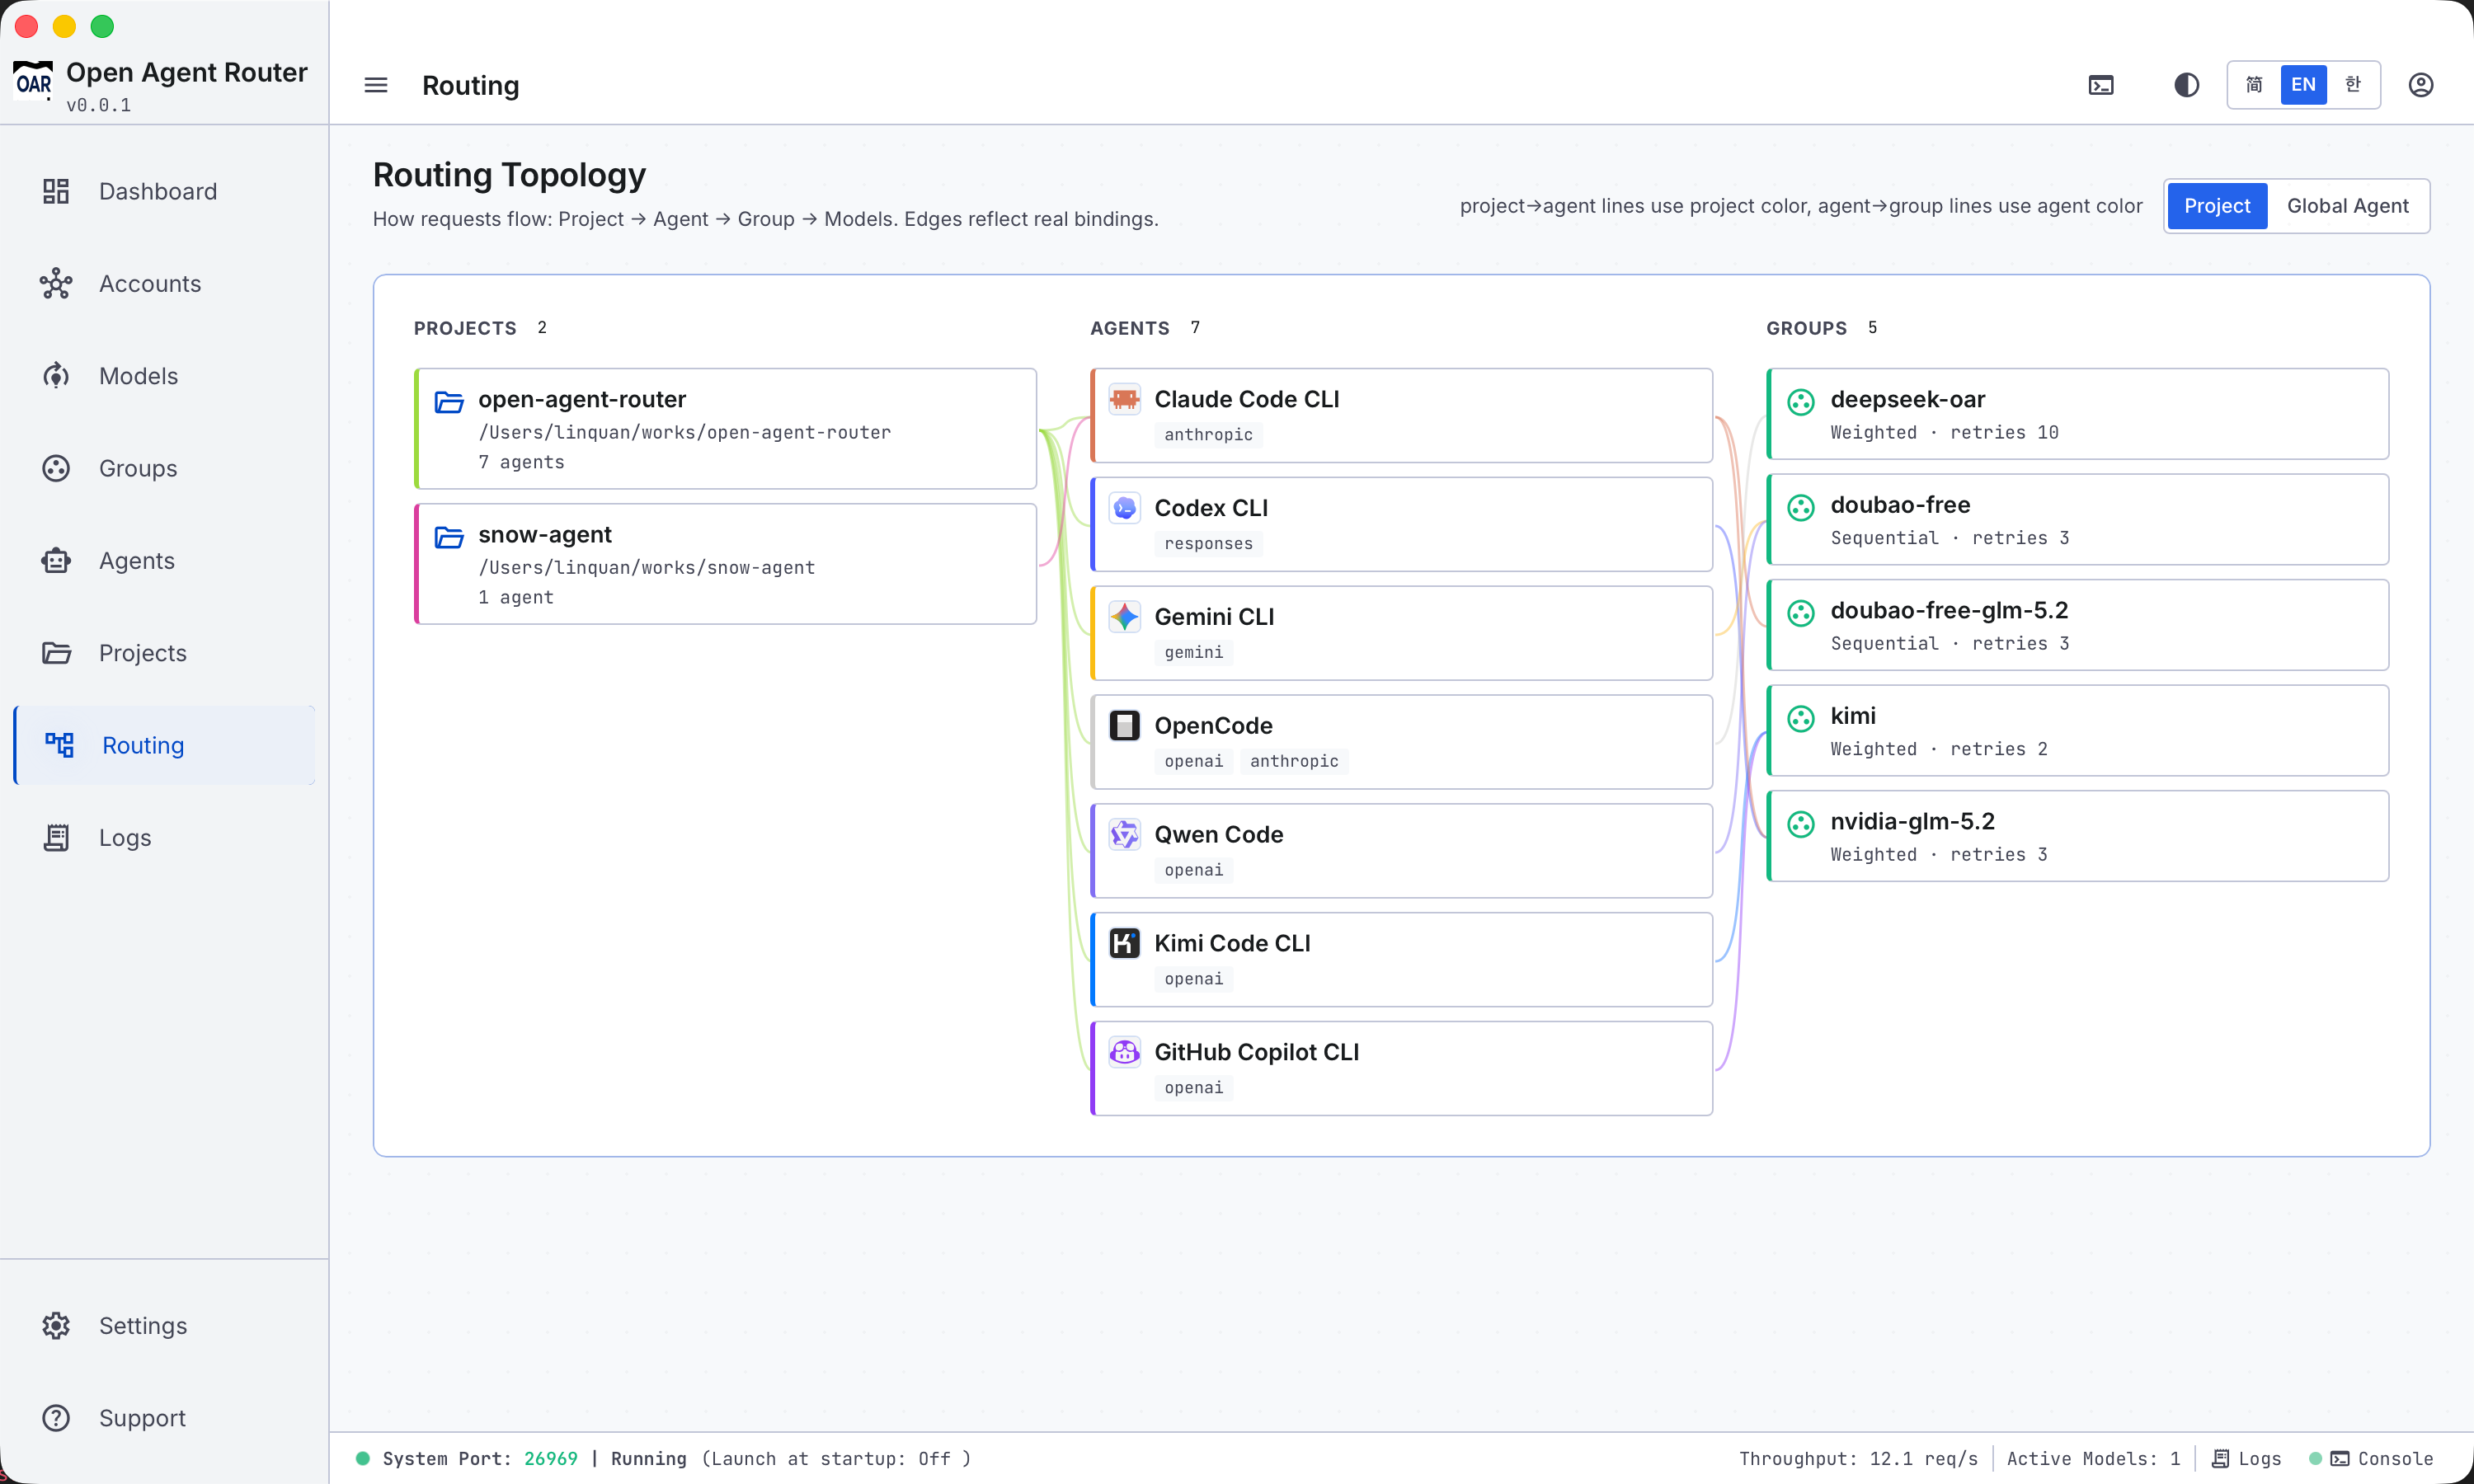Open the Dashboard page in sidebar
2474x1484 pixels.
click(164, 191)
